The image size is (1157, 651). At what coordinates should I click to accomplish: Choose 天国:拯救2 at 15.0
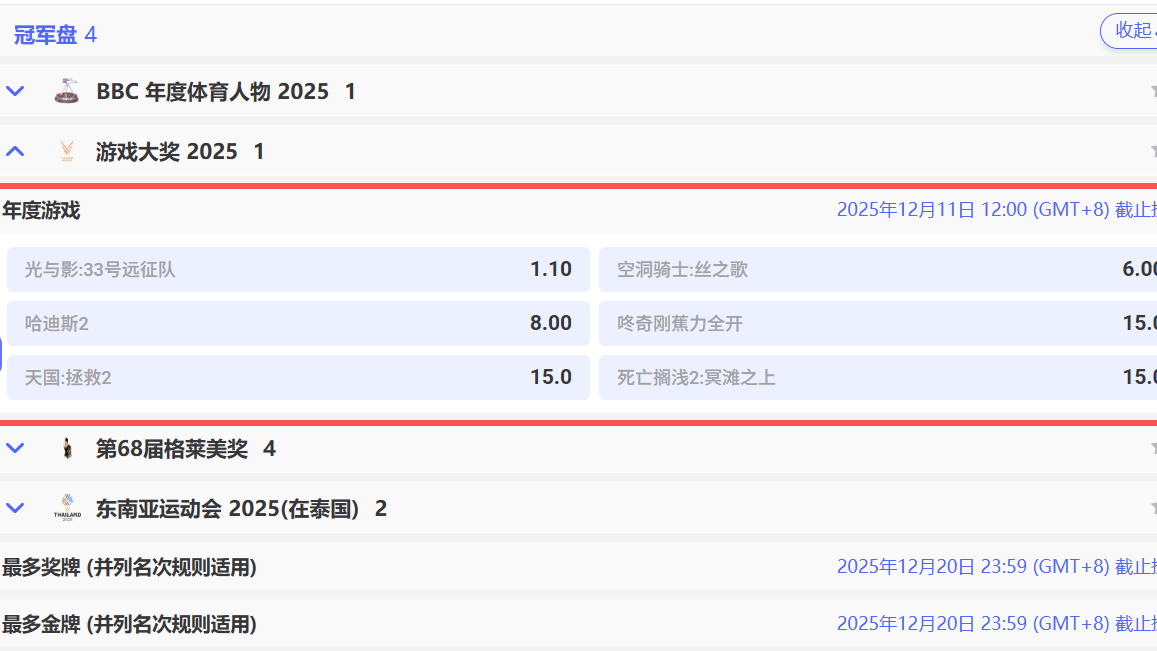299,377
